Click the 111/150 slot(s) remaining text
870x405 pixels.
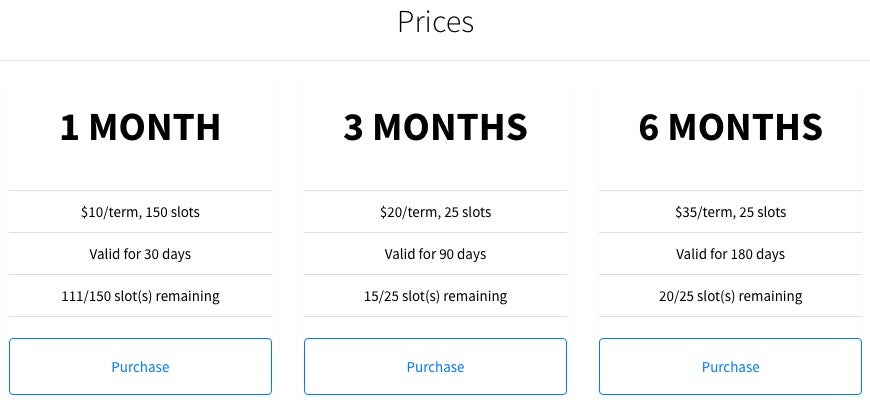click(x=140, y=296)
